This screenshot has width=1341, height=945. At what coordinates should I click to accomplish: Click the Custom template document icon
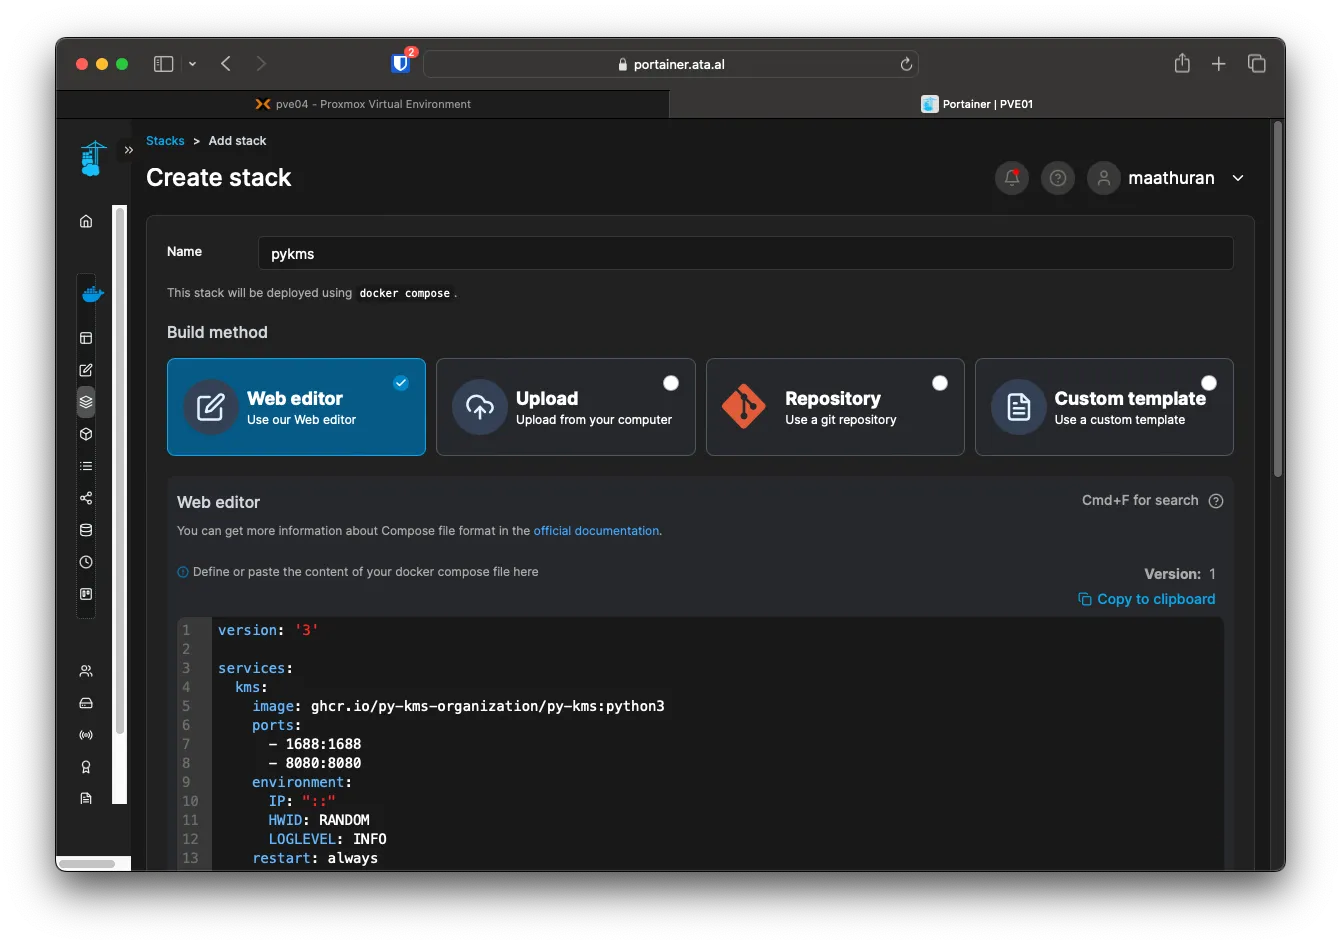point(1019,407)
